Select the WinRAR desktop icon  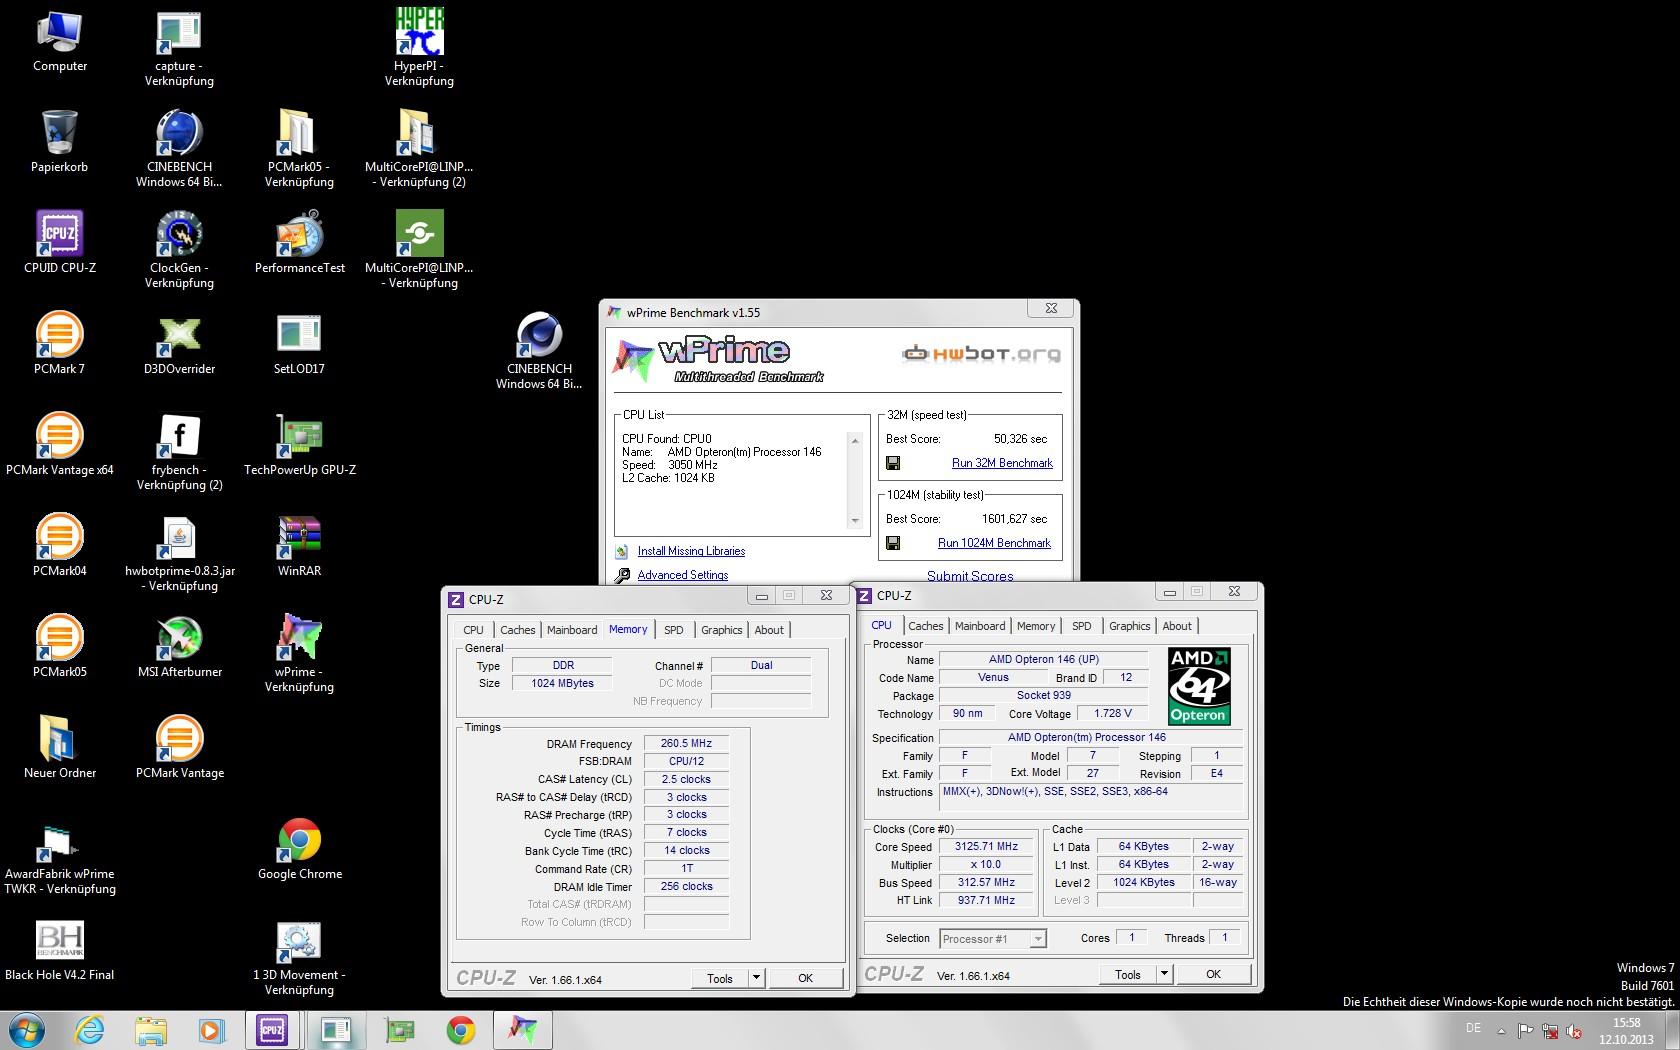tap(300, 545)
